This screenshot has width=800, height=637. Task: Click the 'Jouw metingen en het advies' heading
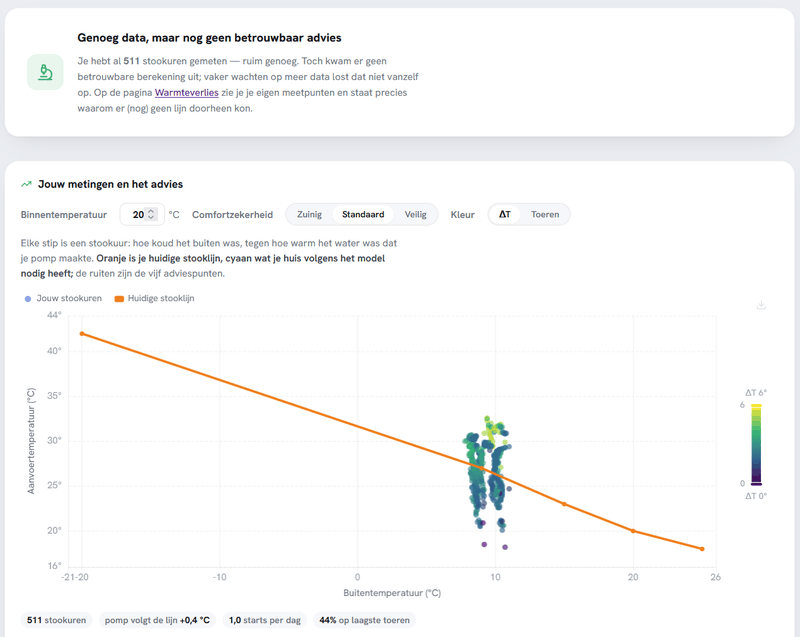pos(110,184)
